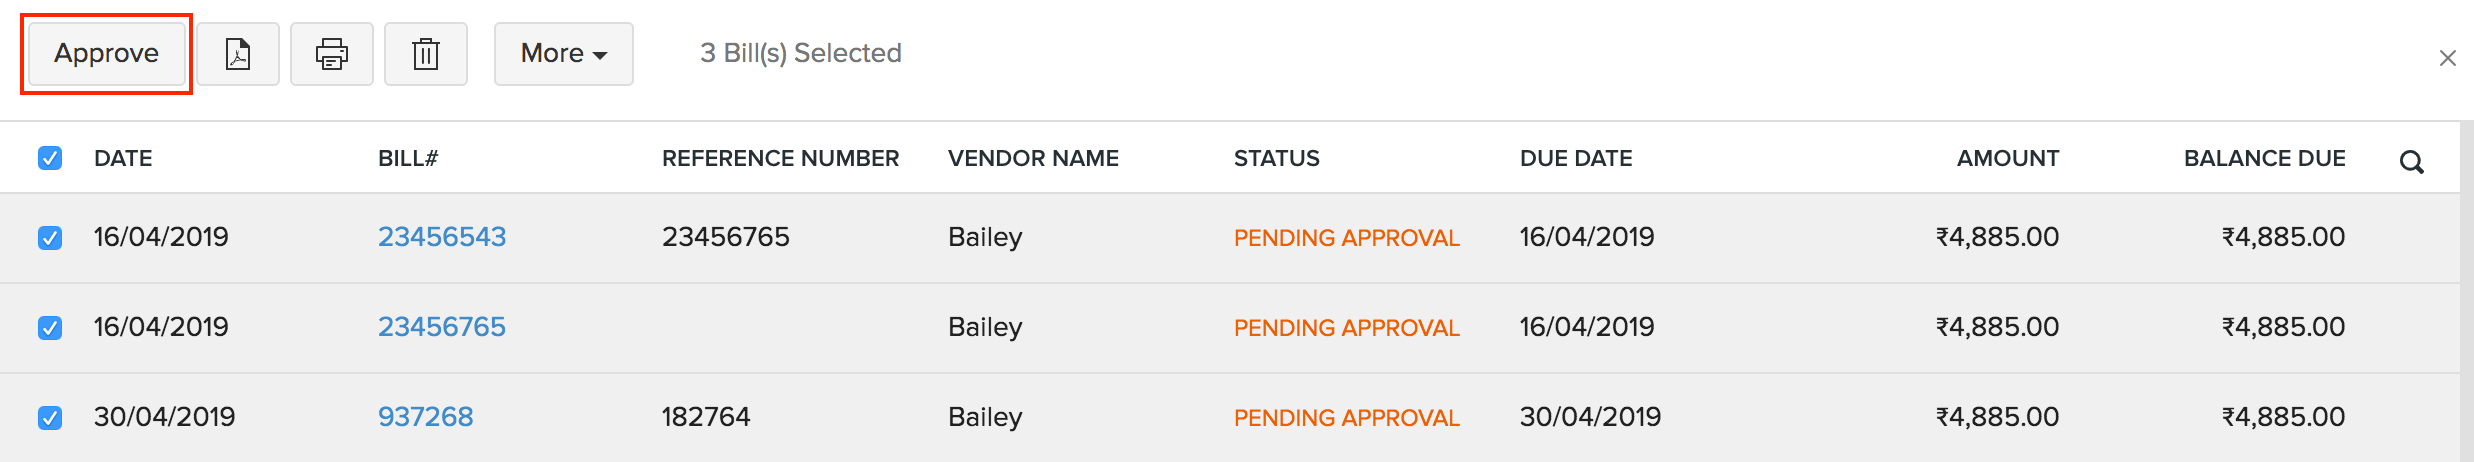Open bill number 23456543 link
Viewport: 2474px width, 462px height.
tap(441, 237)
